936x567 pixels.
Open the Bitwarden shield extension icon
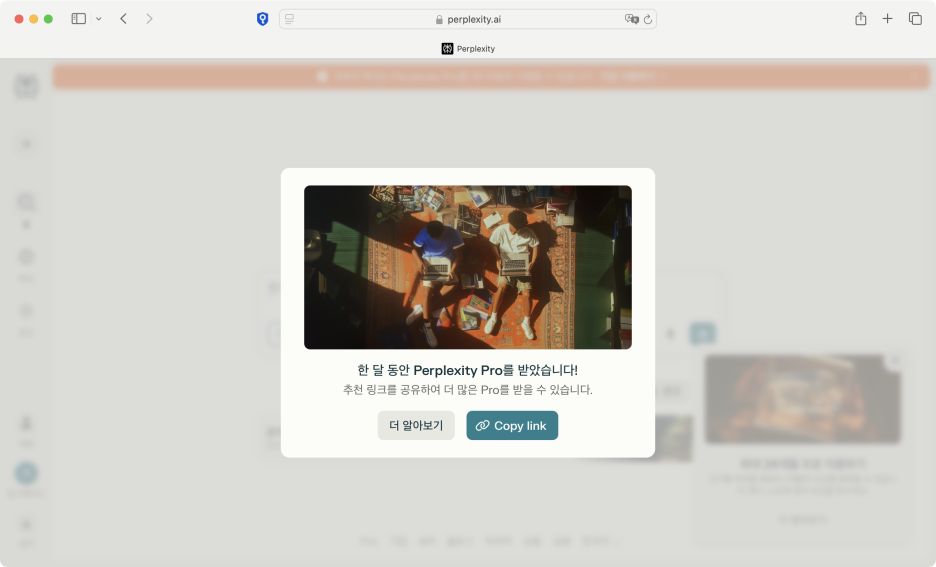point(263,19)
